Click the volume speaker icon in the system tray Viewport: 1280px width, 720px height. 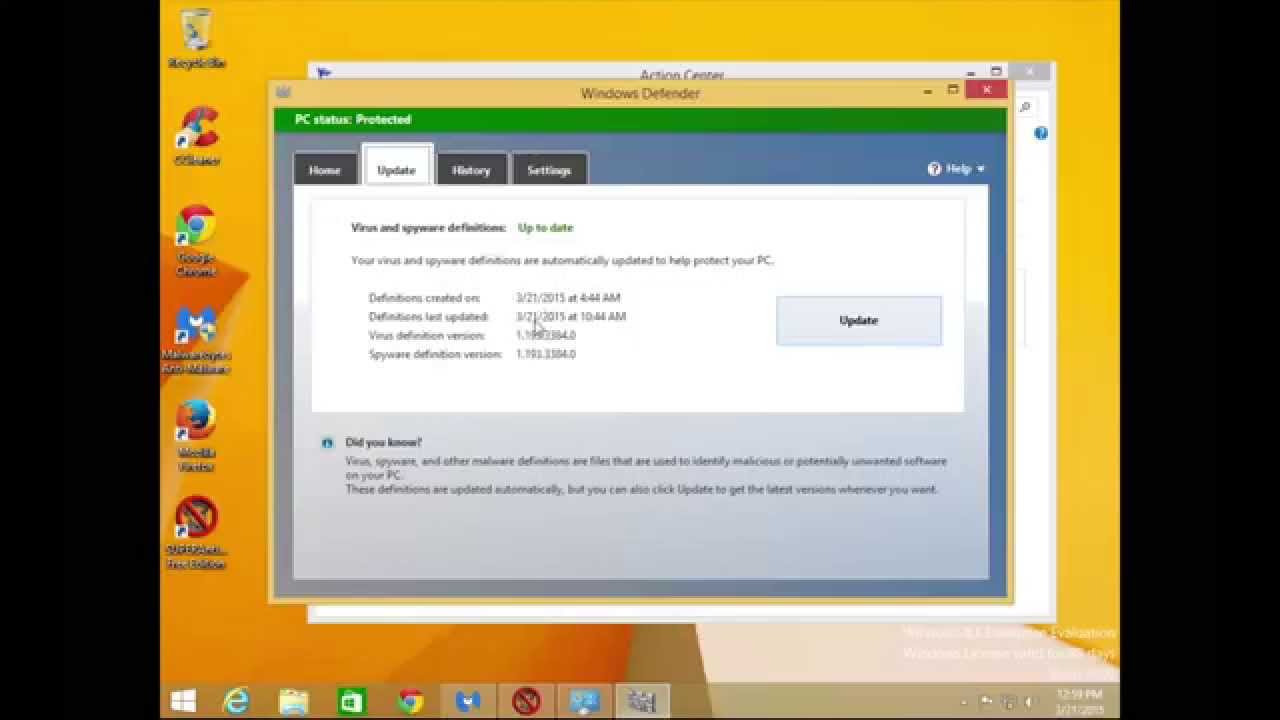pos(1031,701)
